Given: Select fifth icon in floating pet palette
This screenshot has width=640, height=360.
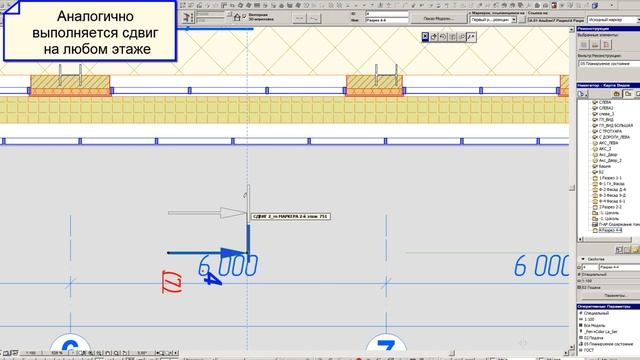Looking at the screenshot, I should pos(462,37).
